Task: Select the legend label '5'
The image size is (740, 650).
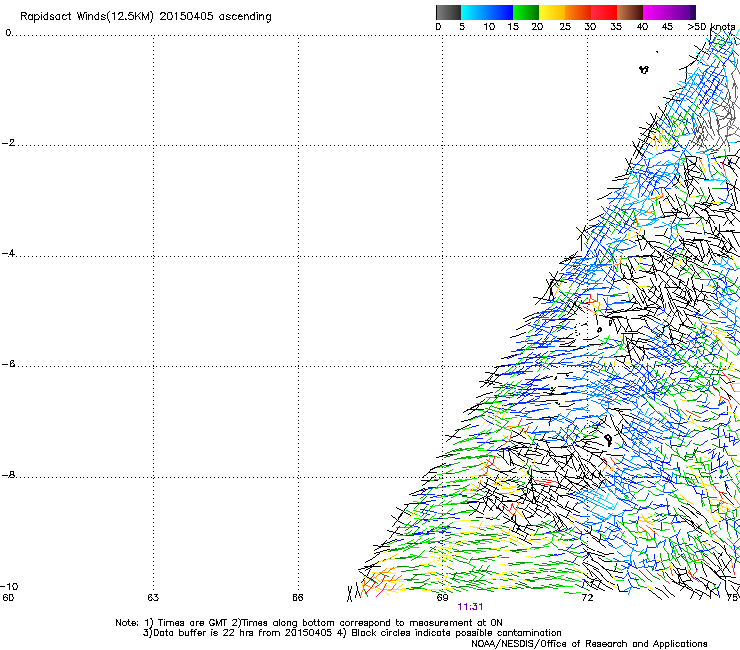Action: tap(462, 27)
